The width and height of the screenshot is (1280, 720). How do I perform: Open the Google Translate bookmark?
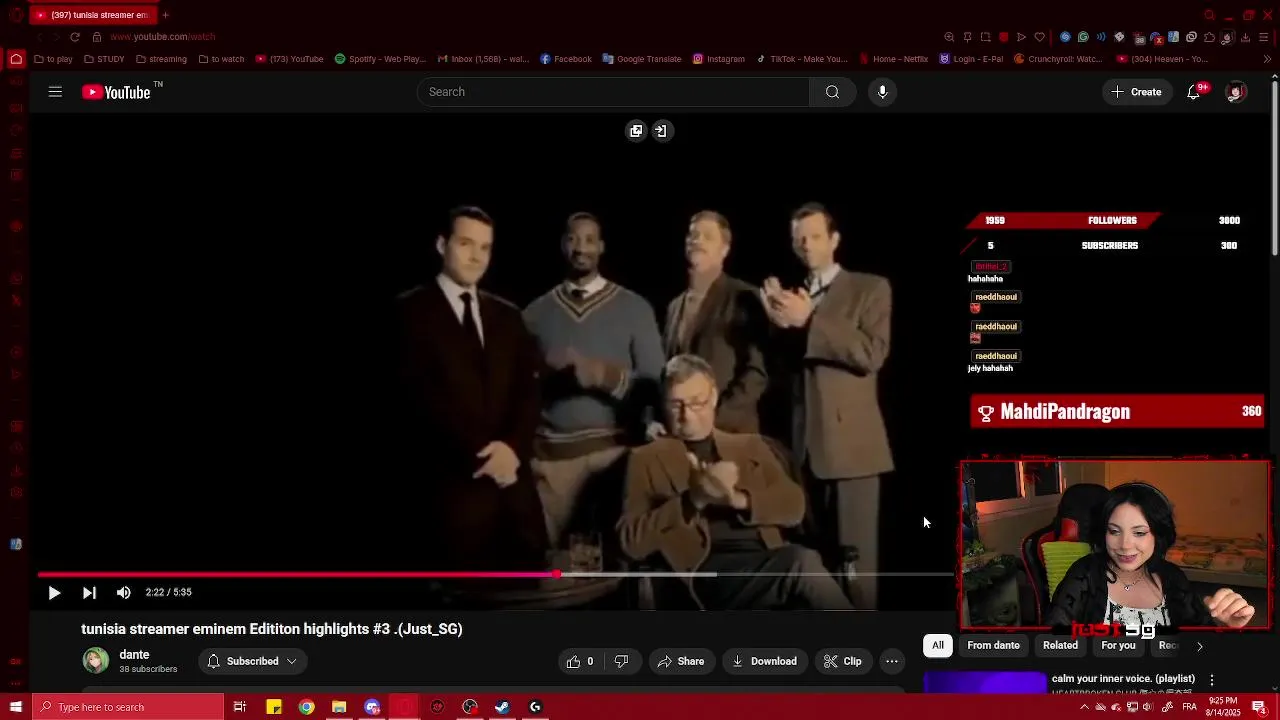[642, 59]
